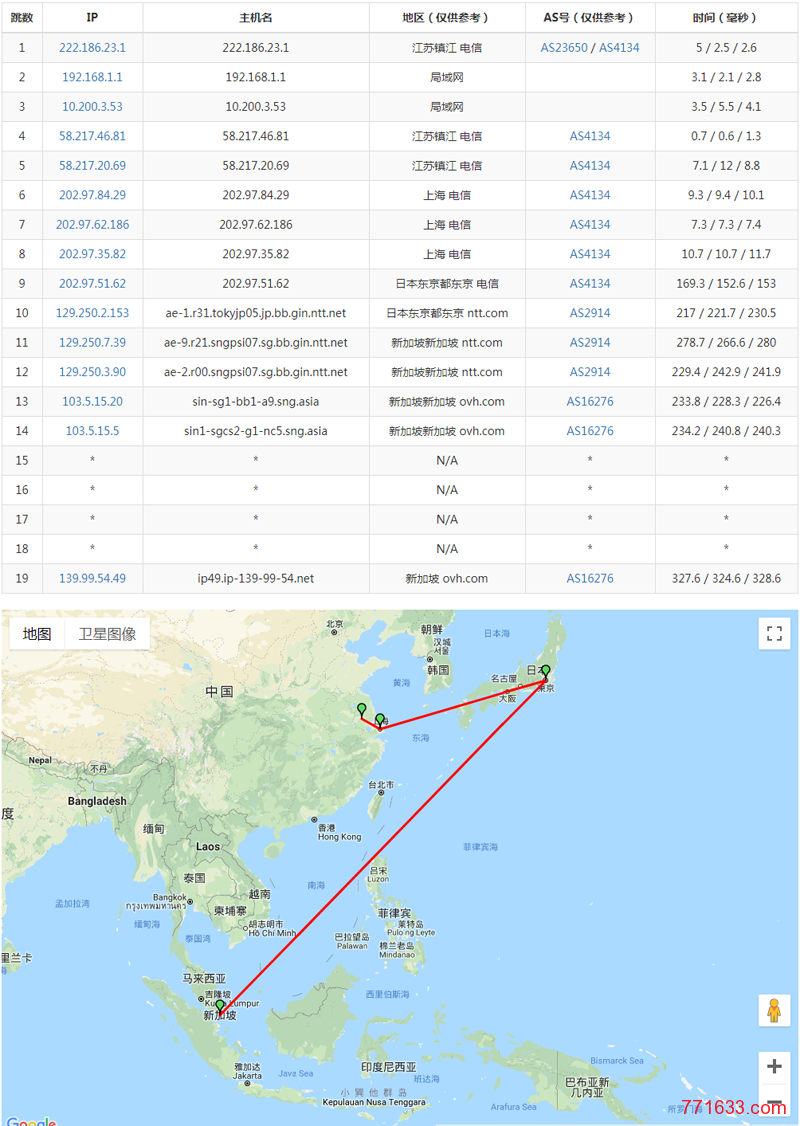
Task: Open the IP link 58.217.20.69
Action: pos(93,166)
